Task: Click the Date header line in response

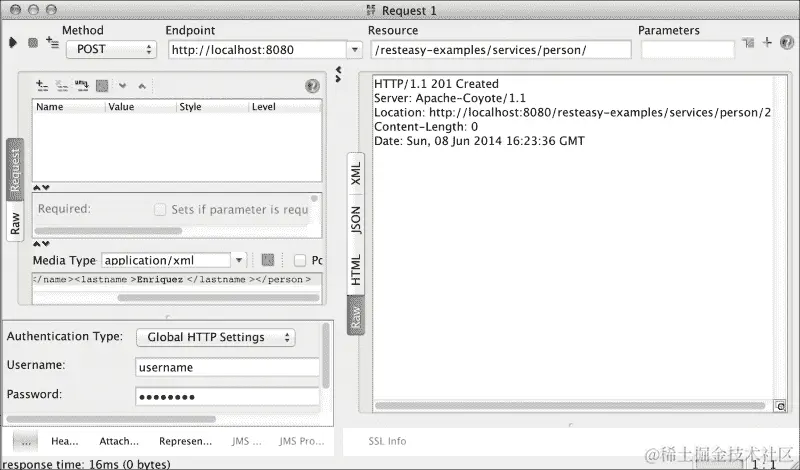Action: click(479, 141)
